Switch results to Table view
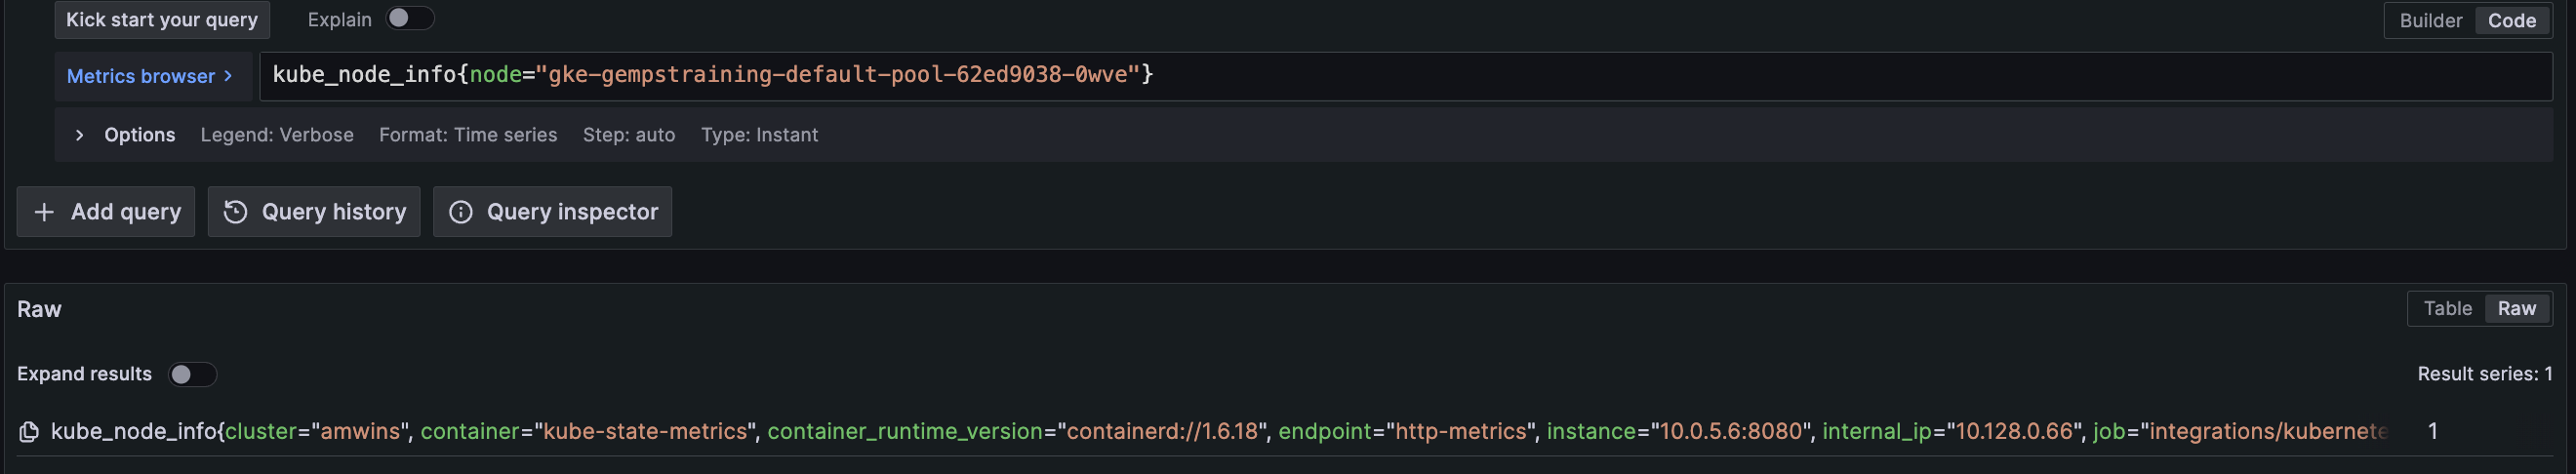This screenshot has height=474, width=2576. pyautogui.click(x=2447, y=309)
